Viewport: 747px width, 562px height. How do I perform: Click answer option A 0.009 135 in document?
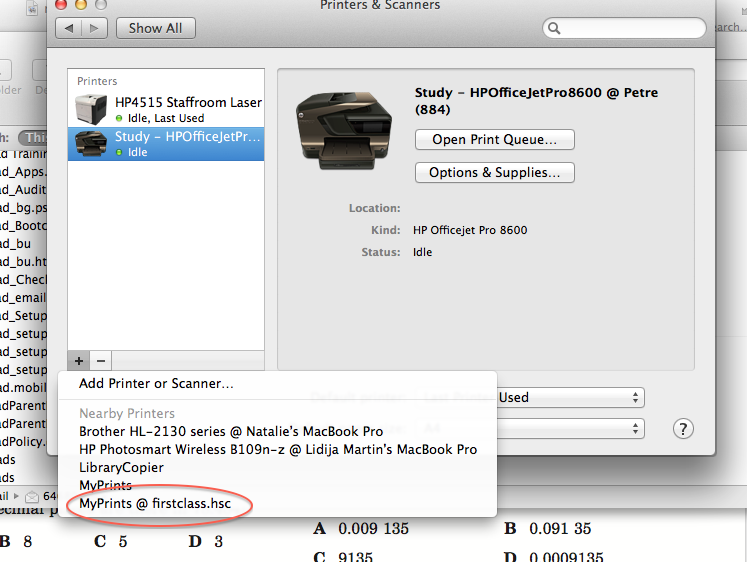click(361, 529)
